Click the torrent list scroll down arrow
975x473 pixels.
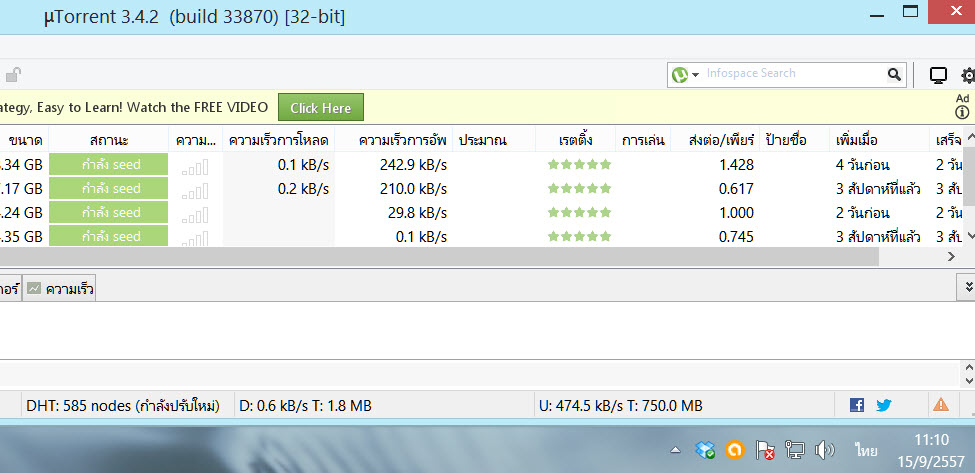point(969,236)
